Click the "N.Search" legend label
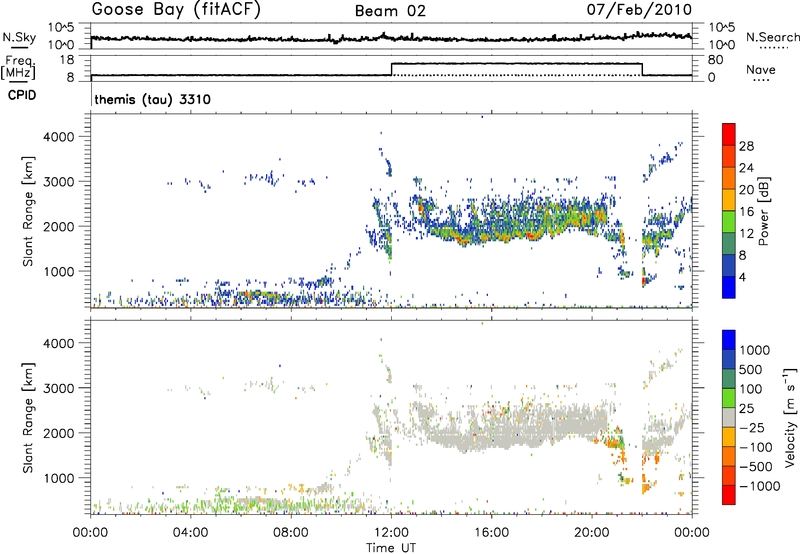The width and height of the screenshot is (800, 554). [772, 37]
